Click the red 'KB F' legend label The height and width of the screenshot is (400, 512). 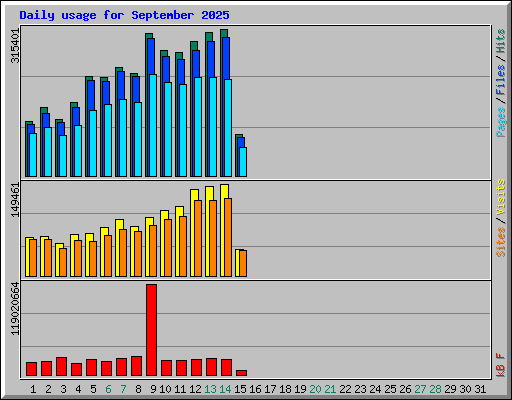coord(501,365)
